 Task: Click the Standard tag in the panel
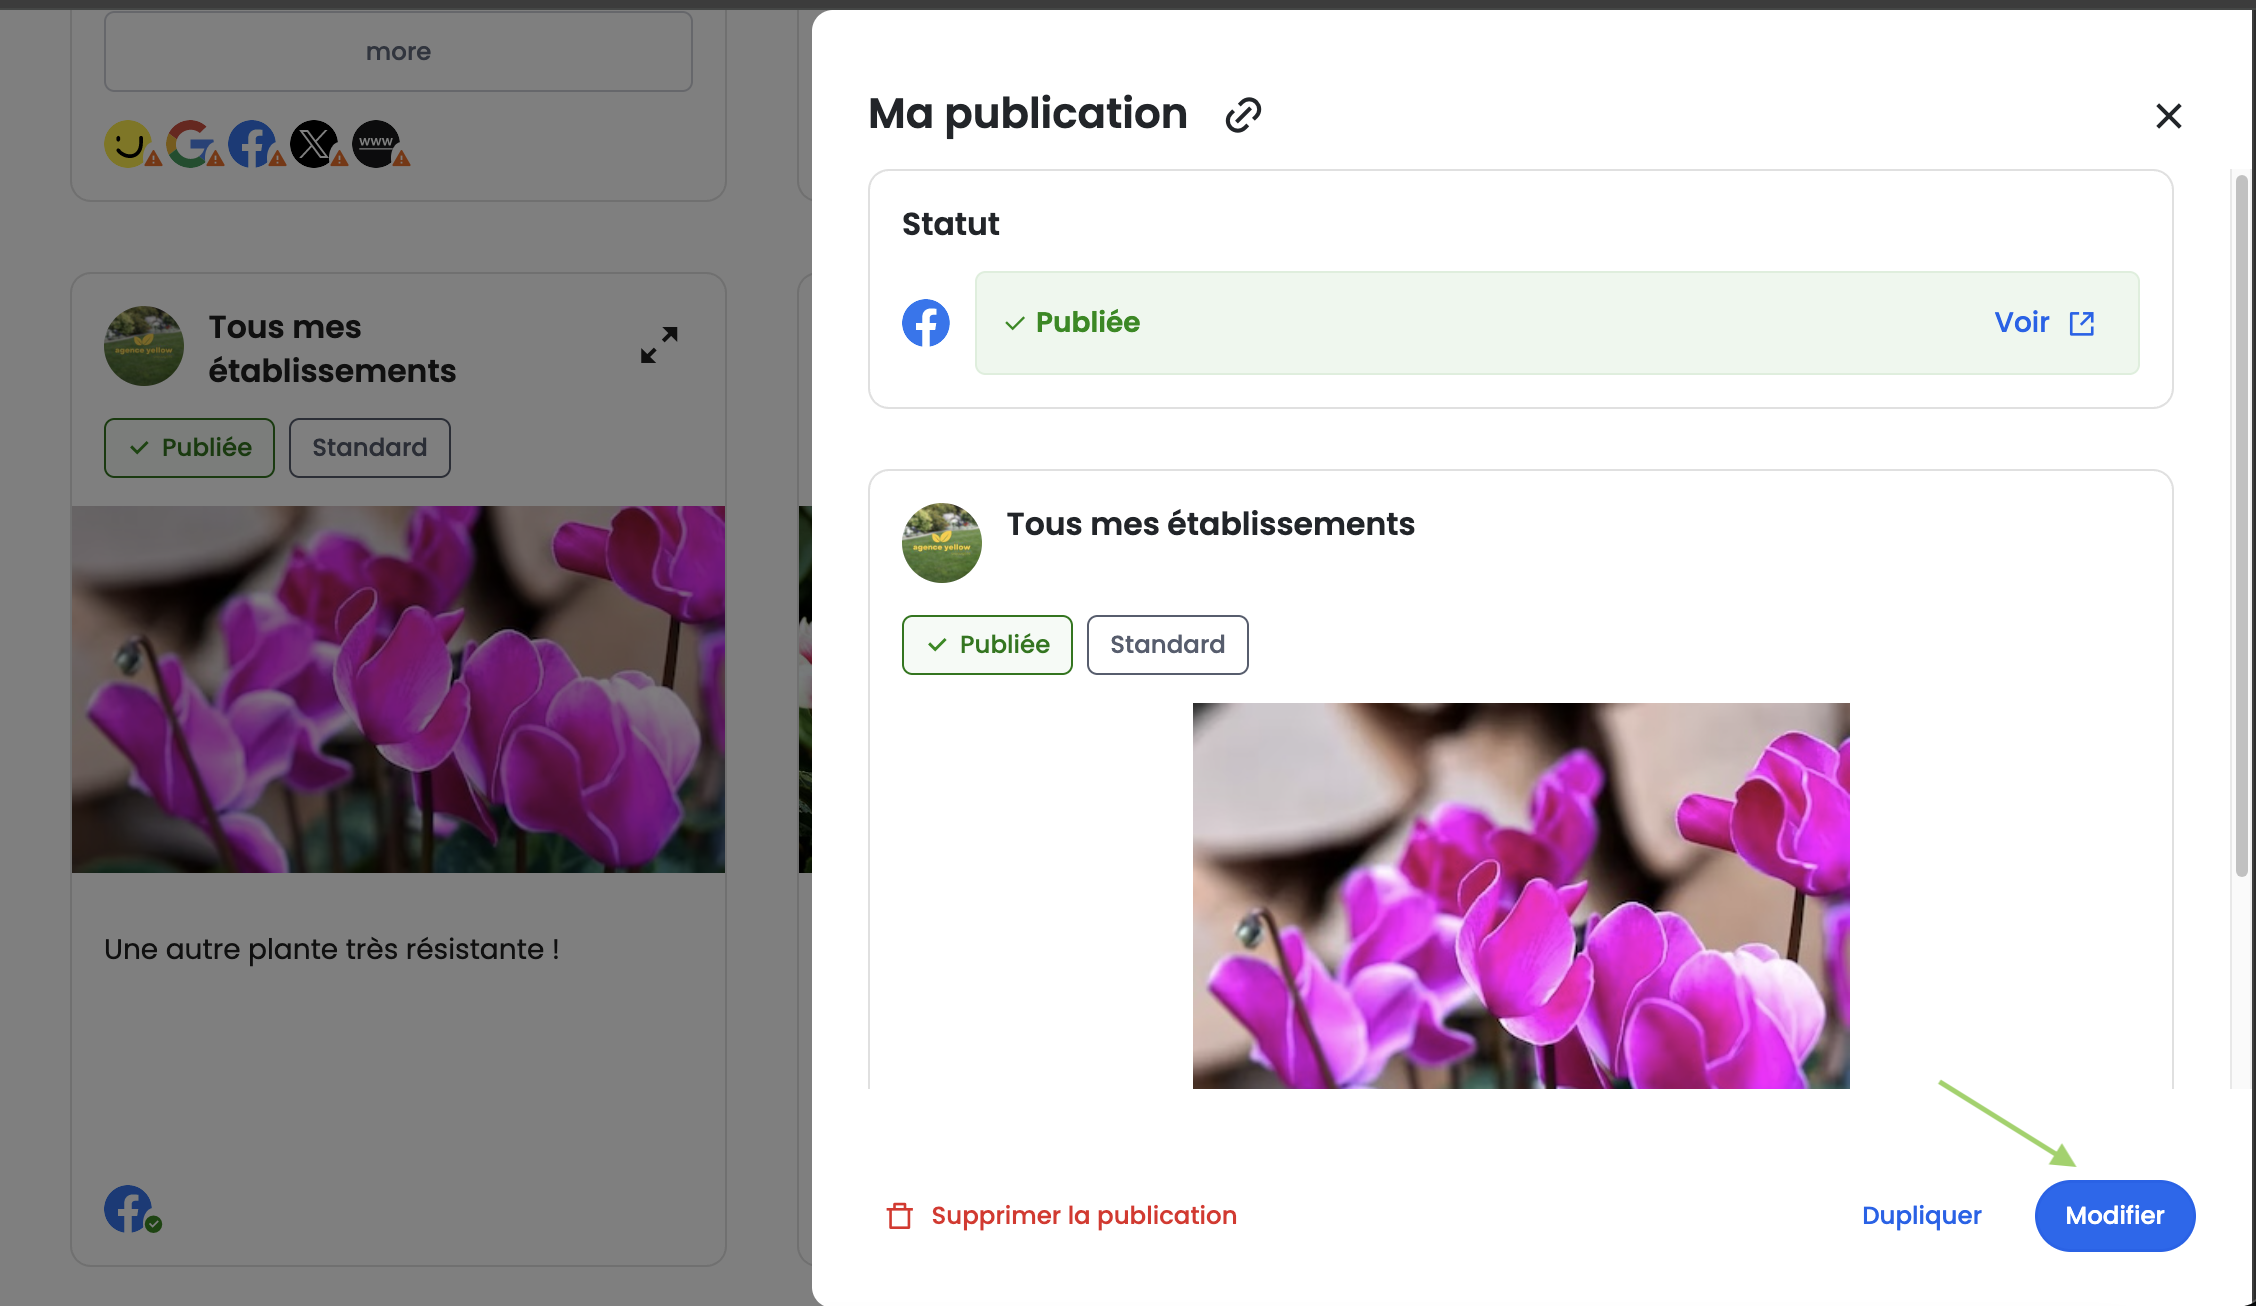click(x=1167, y=645)
